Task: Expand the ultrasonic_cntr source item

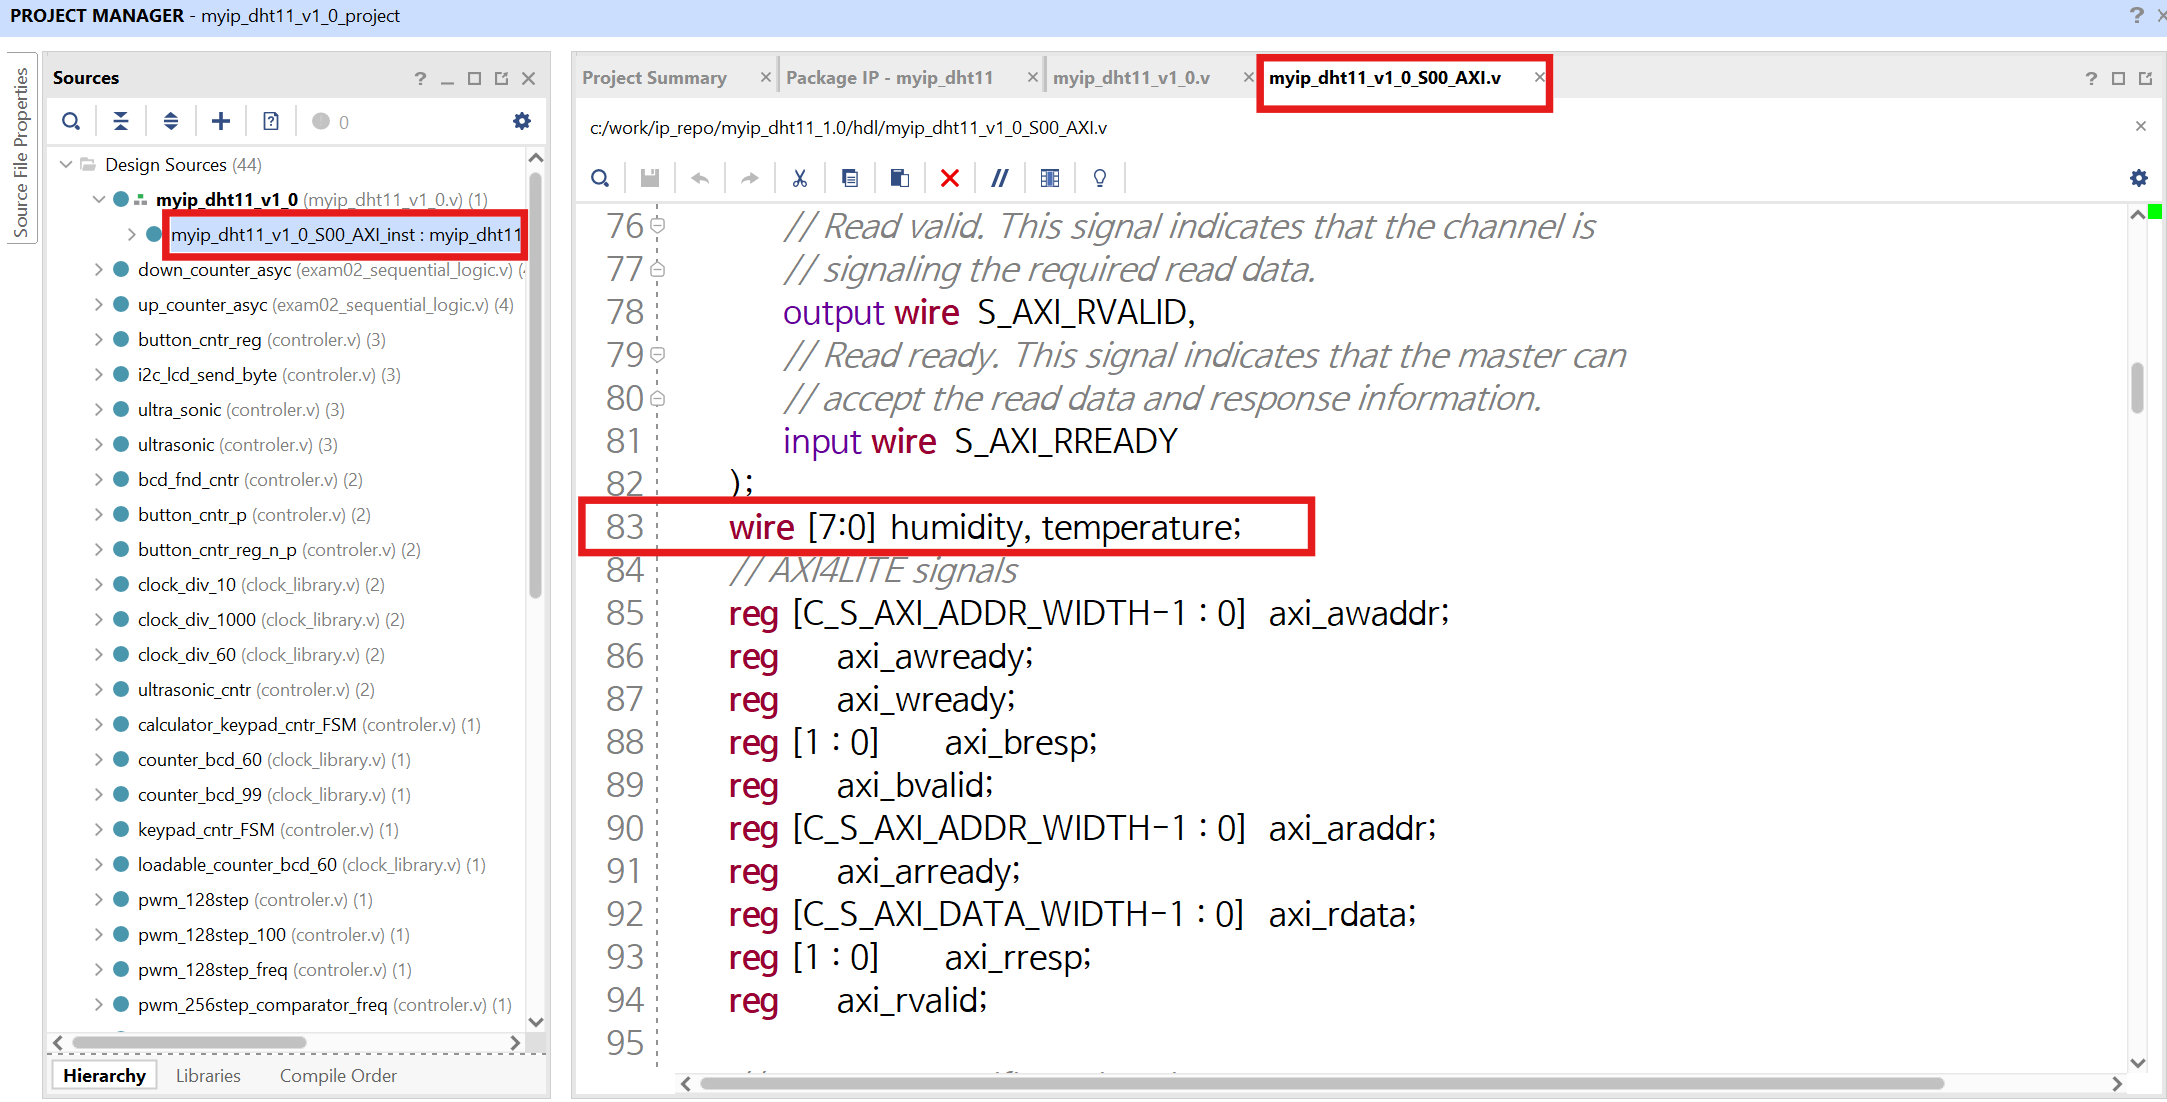Action: tap(98, 690)
